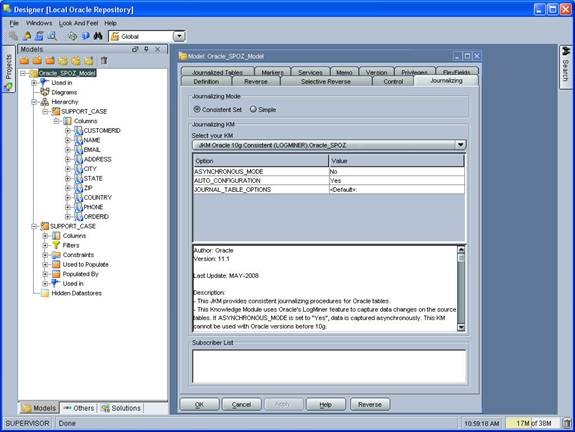The image size is (575, 432).
Task: Click the binoculars search toolbar icon
Action: pyautogui.click(x=98, y=36)
